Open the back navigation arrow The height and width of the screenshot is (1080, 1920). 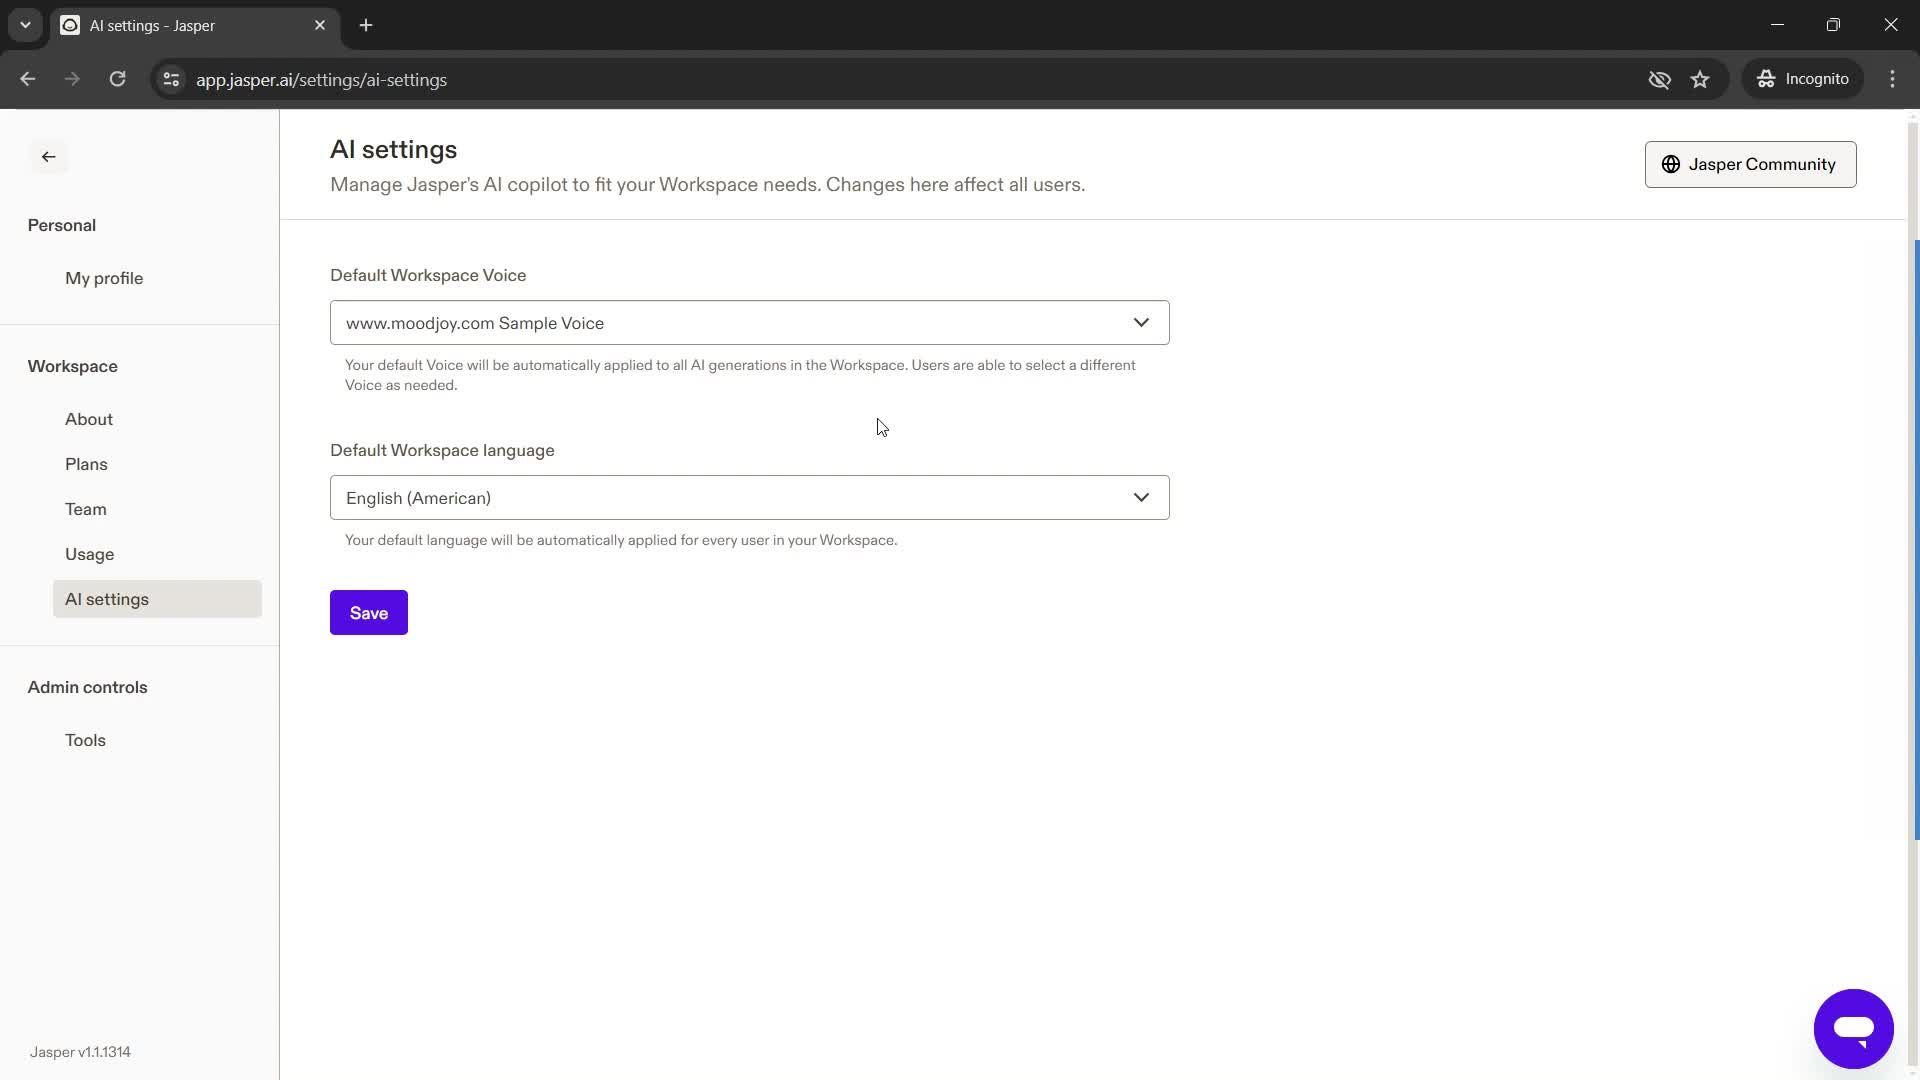click(x=49, y=156)
